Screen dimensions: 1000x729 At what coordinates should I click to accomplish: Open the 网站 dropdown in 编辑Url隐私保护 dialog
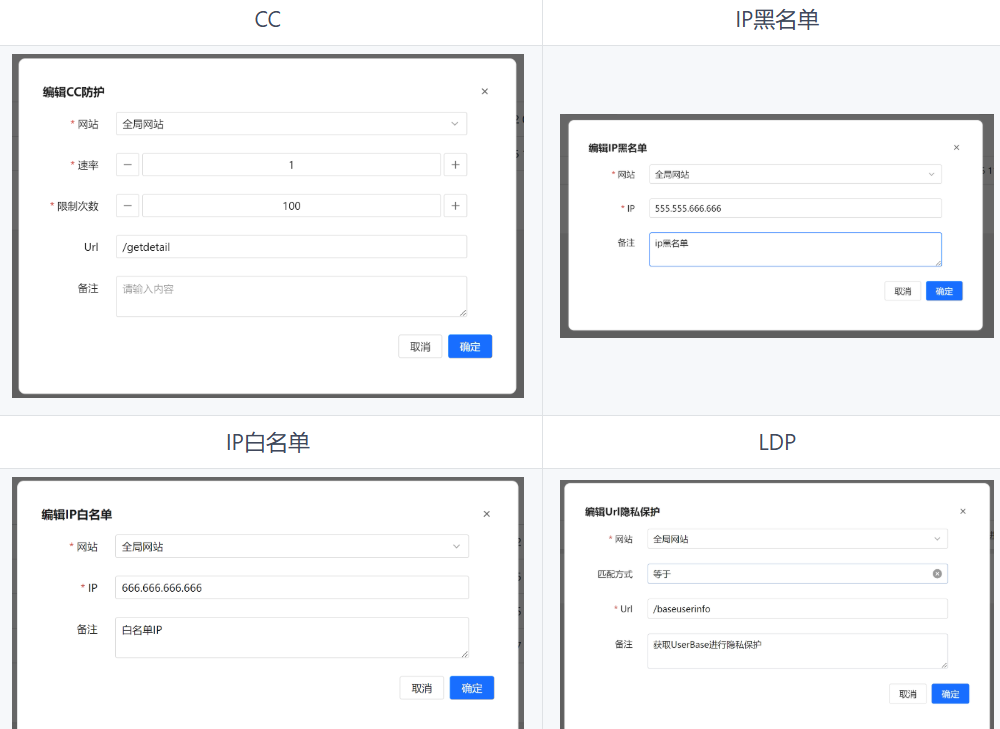point(797,539)
